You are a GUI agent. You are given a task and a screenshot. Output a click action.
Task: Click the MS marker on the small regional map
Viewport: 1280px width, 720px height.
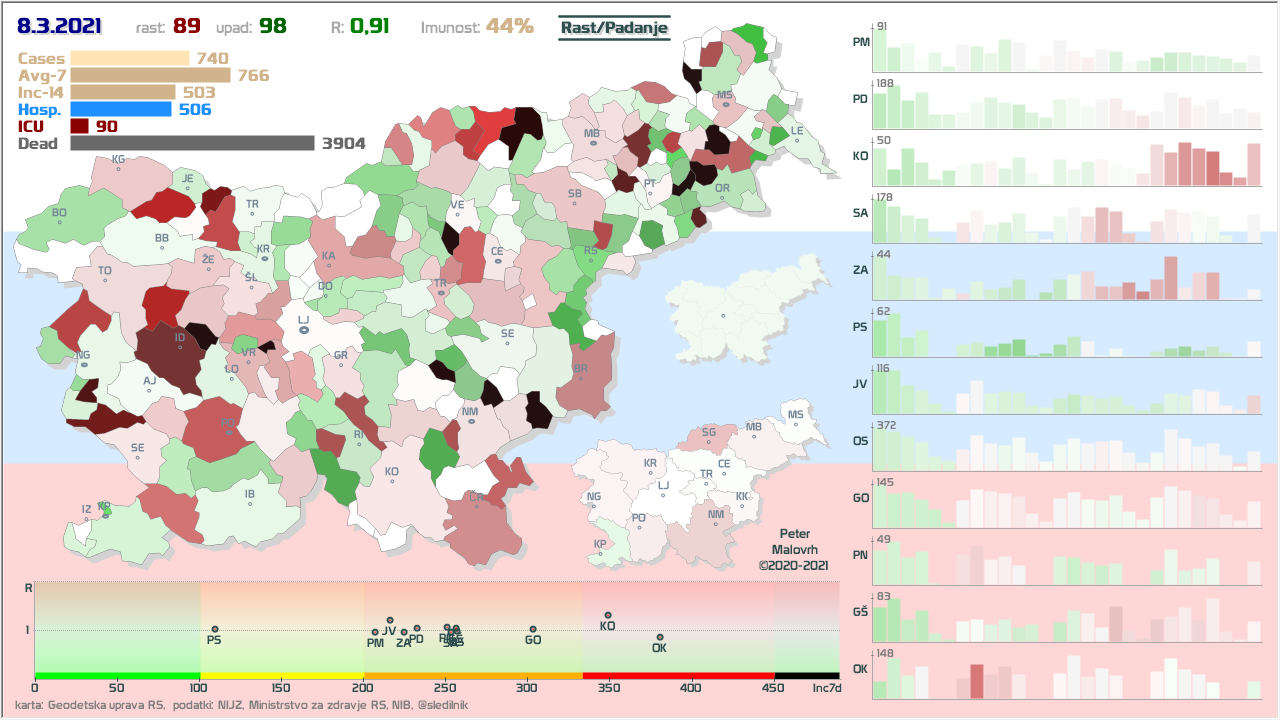coord(796,423)
